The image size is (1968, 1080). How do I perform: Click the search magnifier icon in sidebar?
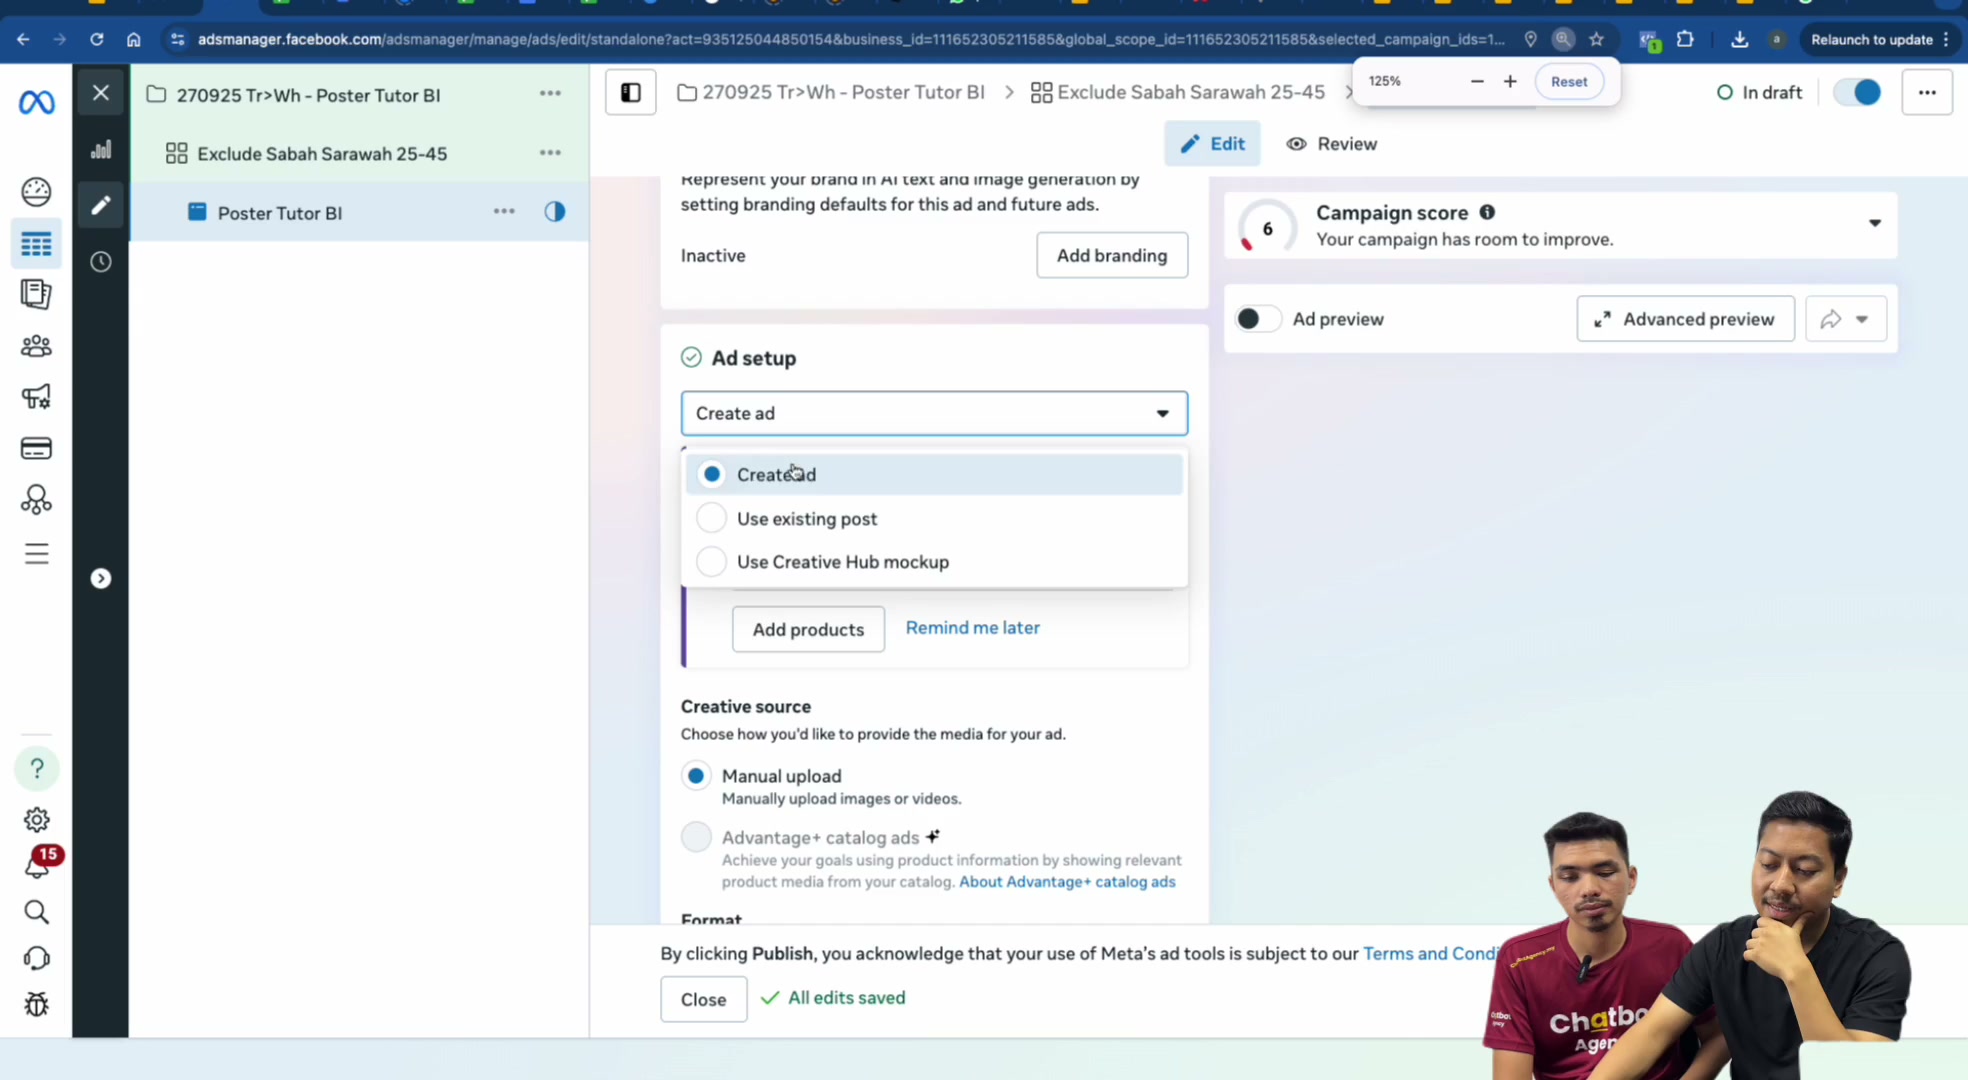click(x=36, y=911)
